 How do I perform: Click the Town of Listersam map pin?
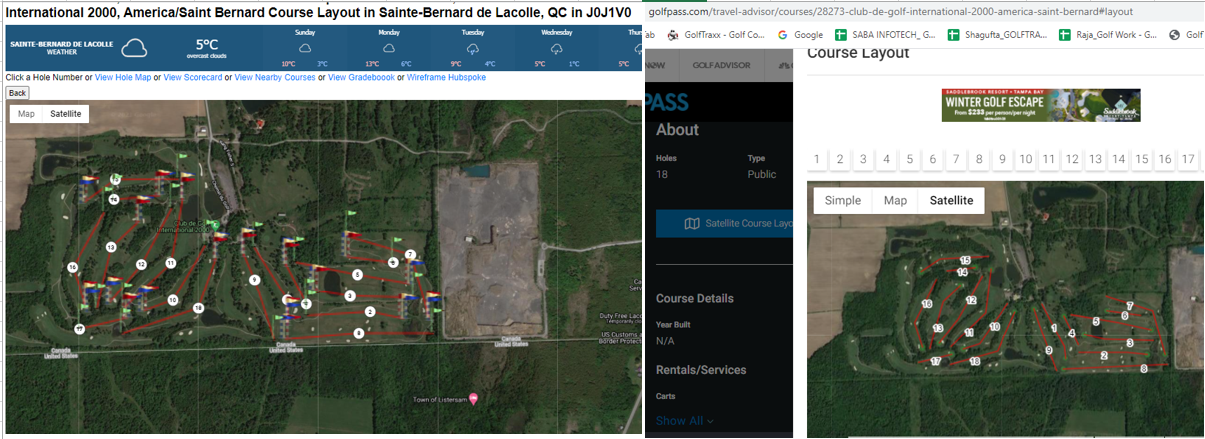(474, 399)
